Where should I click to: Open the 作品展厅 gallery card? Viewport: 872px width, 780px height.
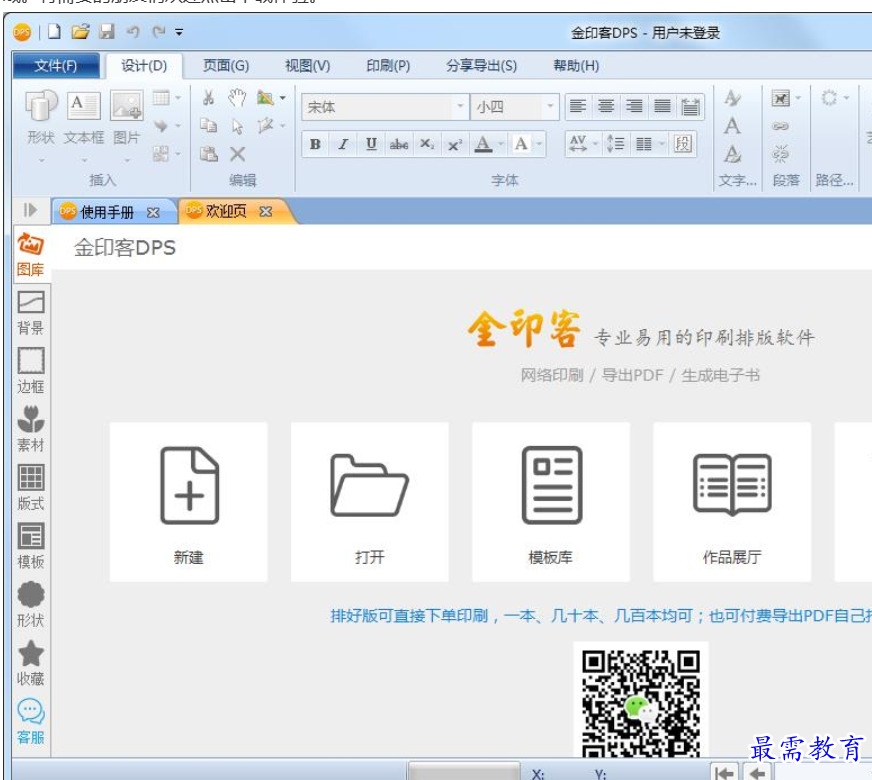point(732,502)
